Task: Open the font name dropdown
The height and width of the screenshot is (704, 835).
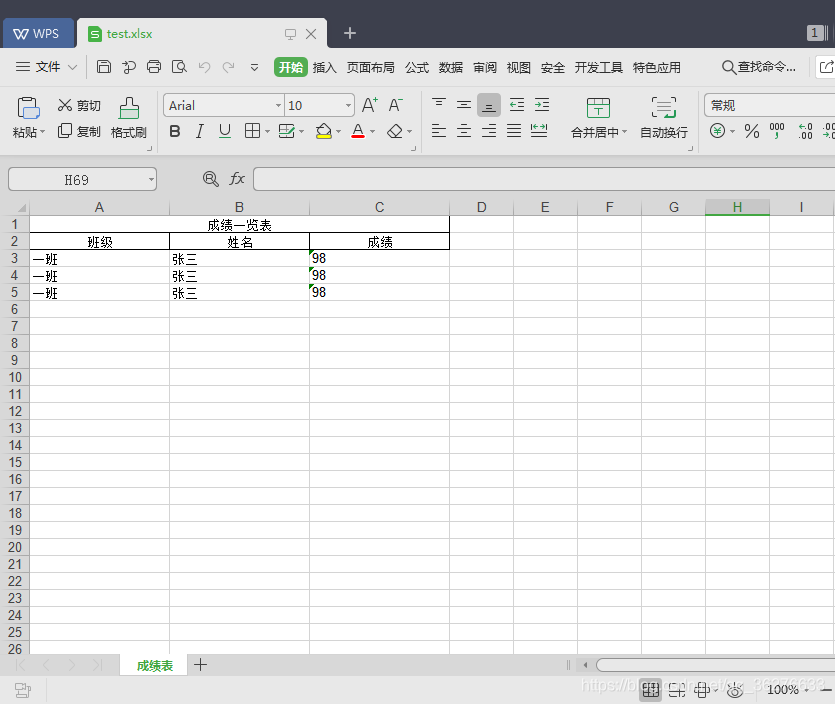Action: (x=277, y=105)
